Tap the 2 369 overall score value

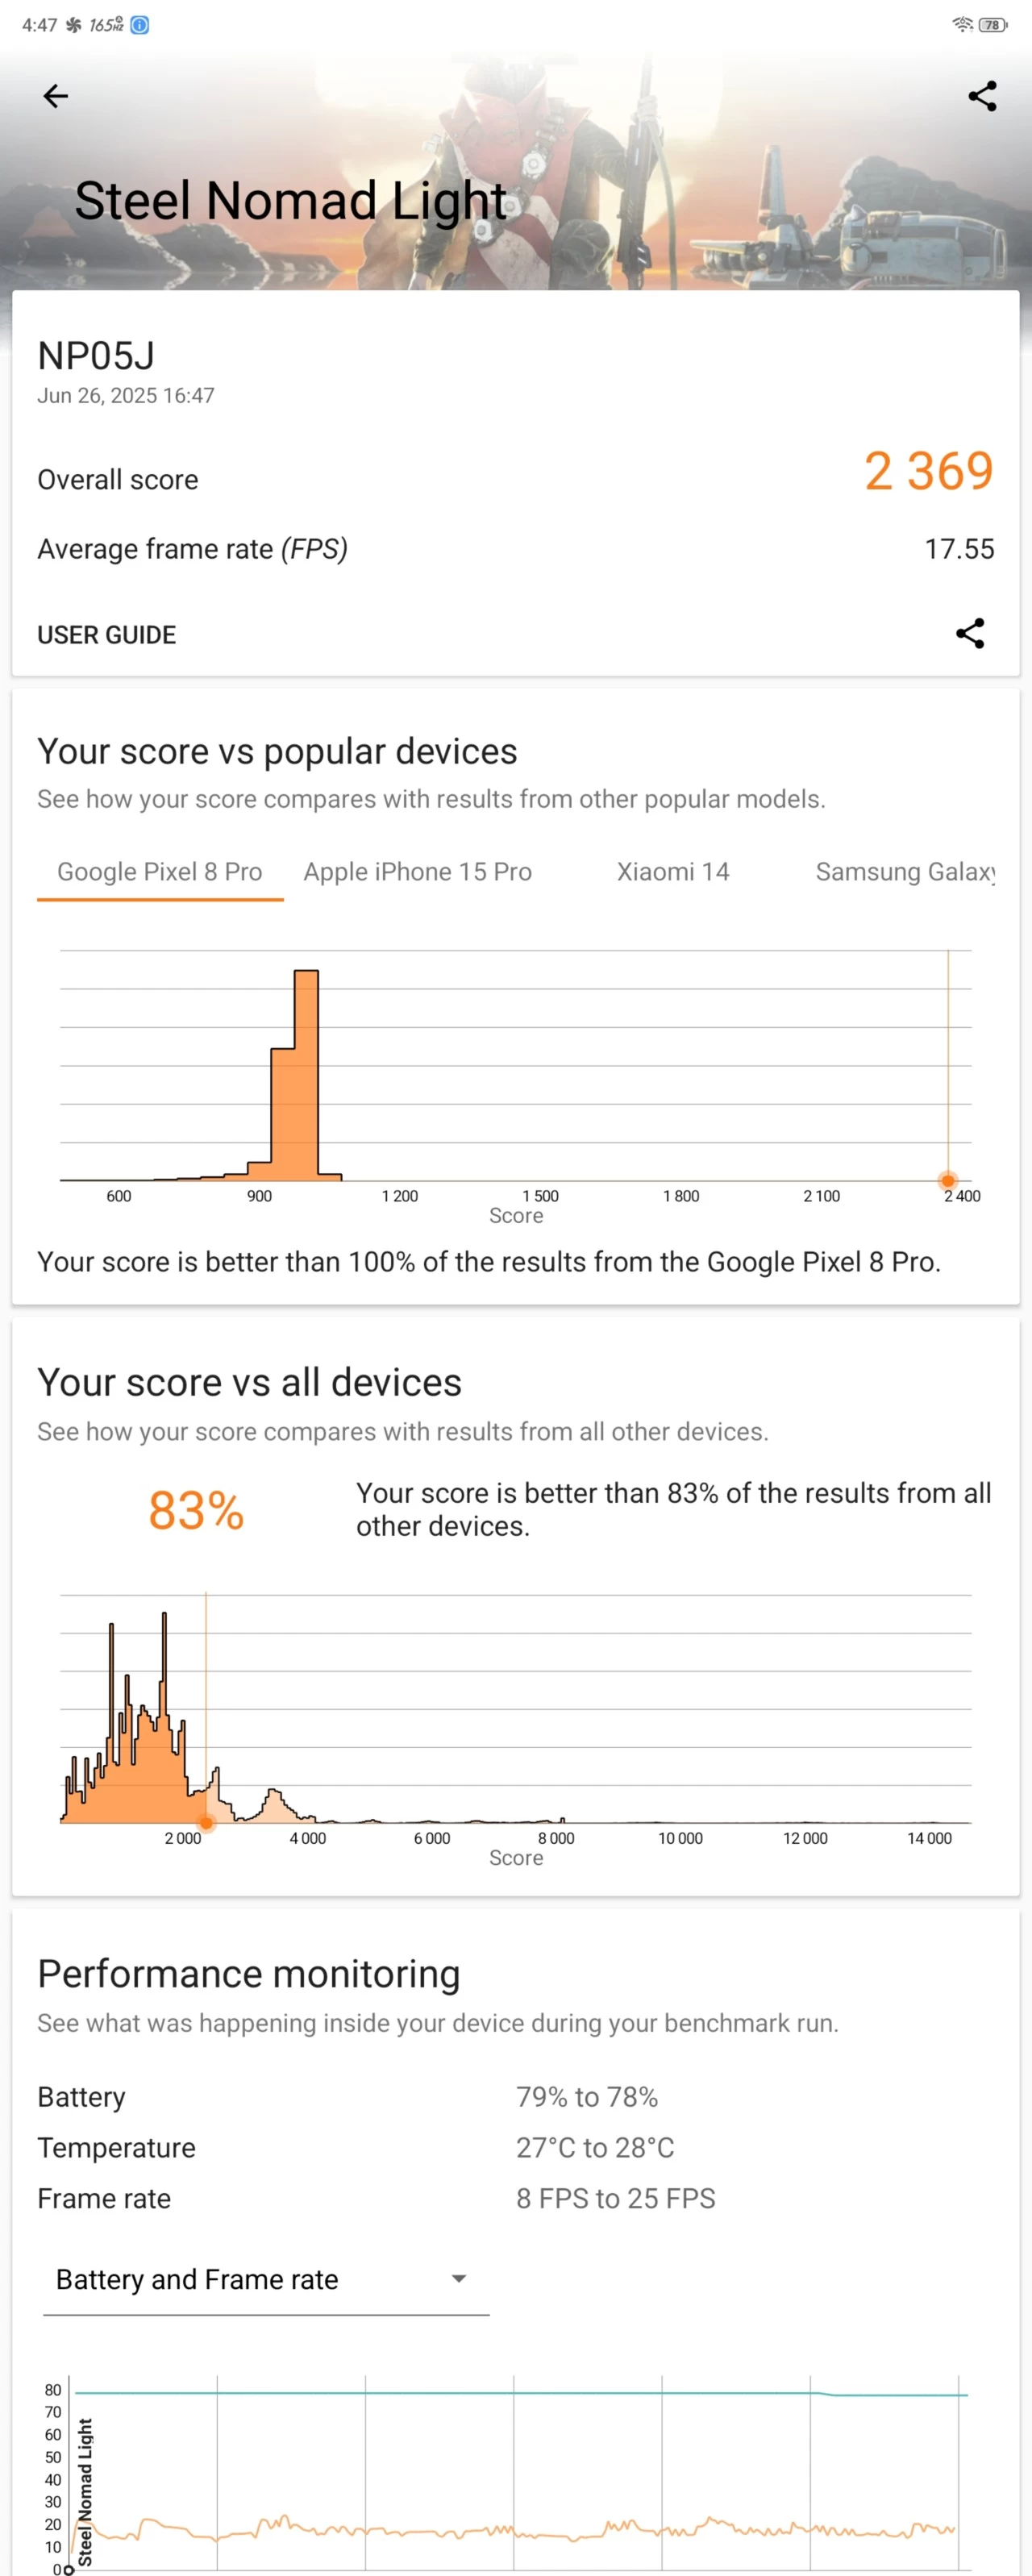929,471
